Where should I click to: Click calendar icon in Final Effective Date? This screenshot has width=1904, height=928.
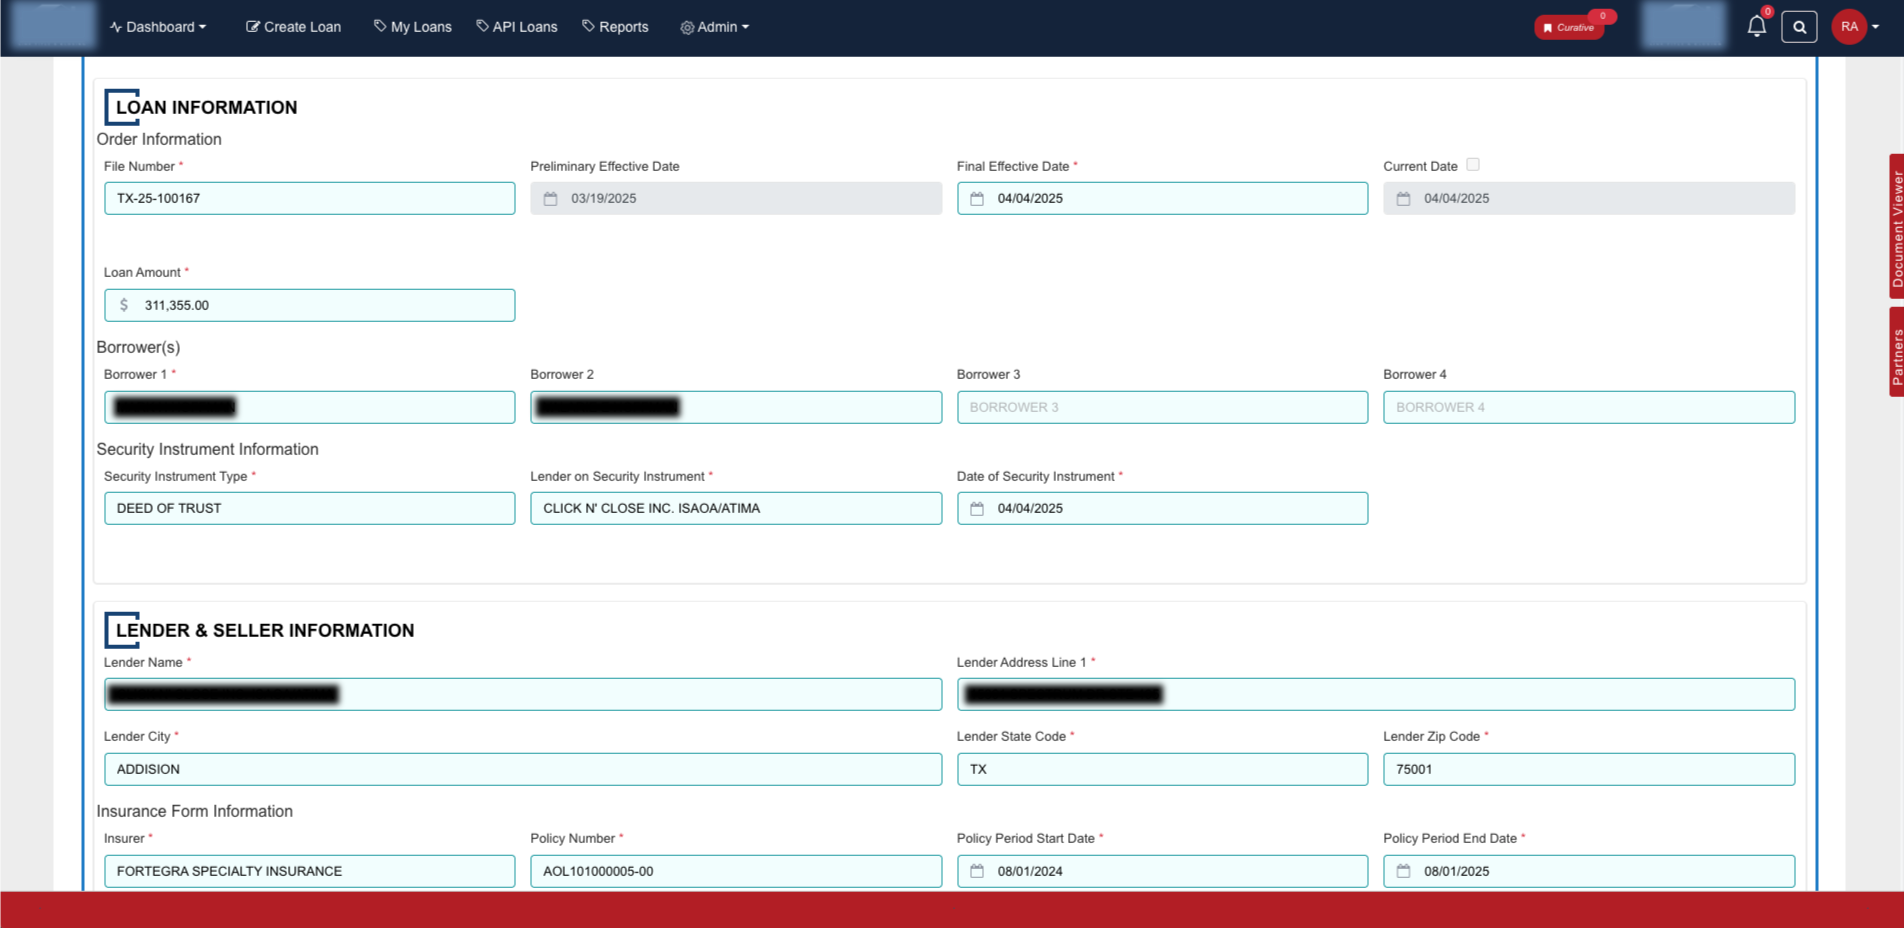pos(977,199)
